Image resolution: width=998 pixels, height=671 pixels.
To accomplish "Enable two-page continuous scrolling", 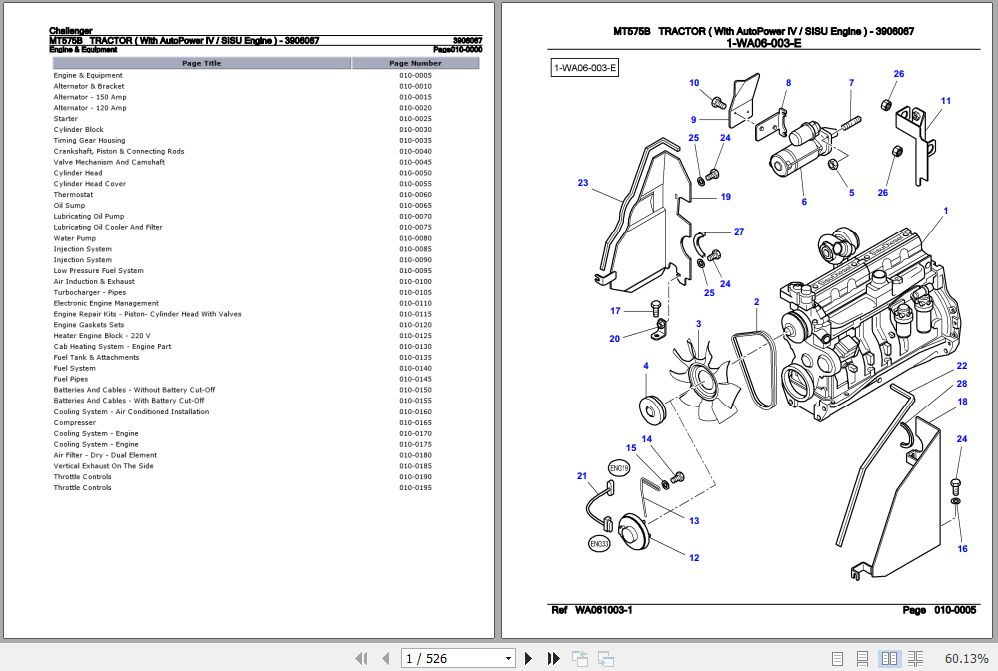I will 916,658.
